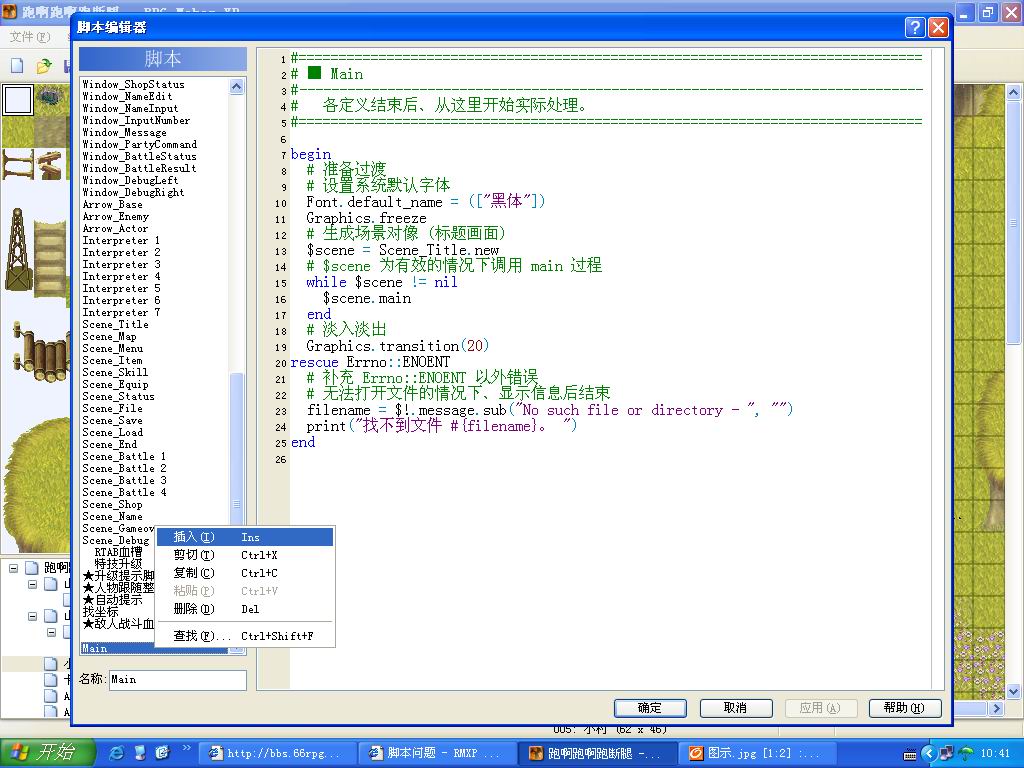
Task: Open the 开始 Start button
Action: 47,753
